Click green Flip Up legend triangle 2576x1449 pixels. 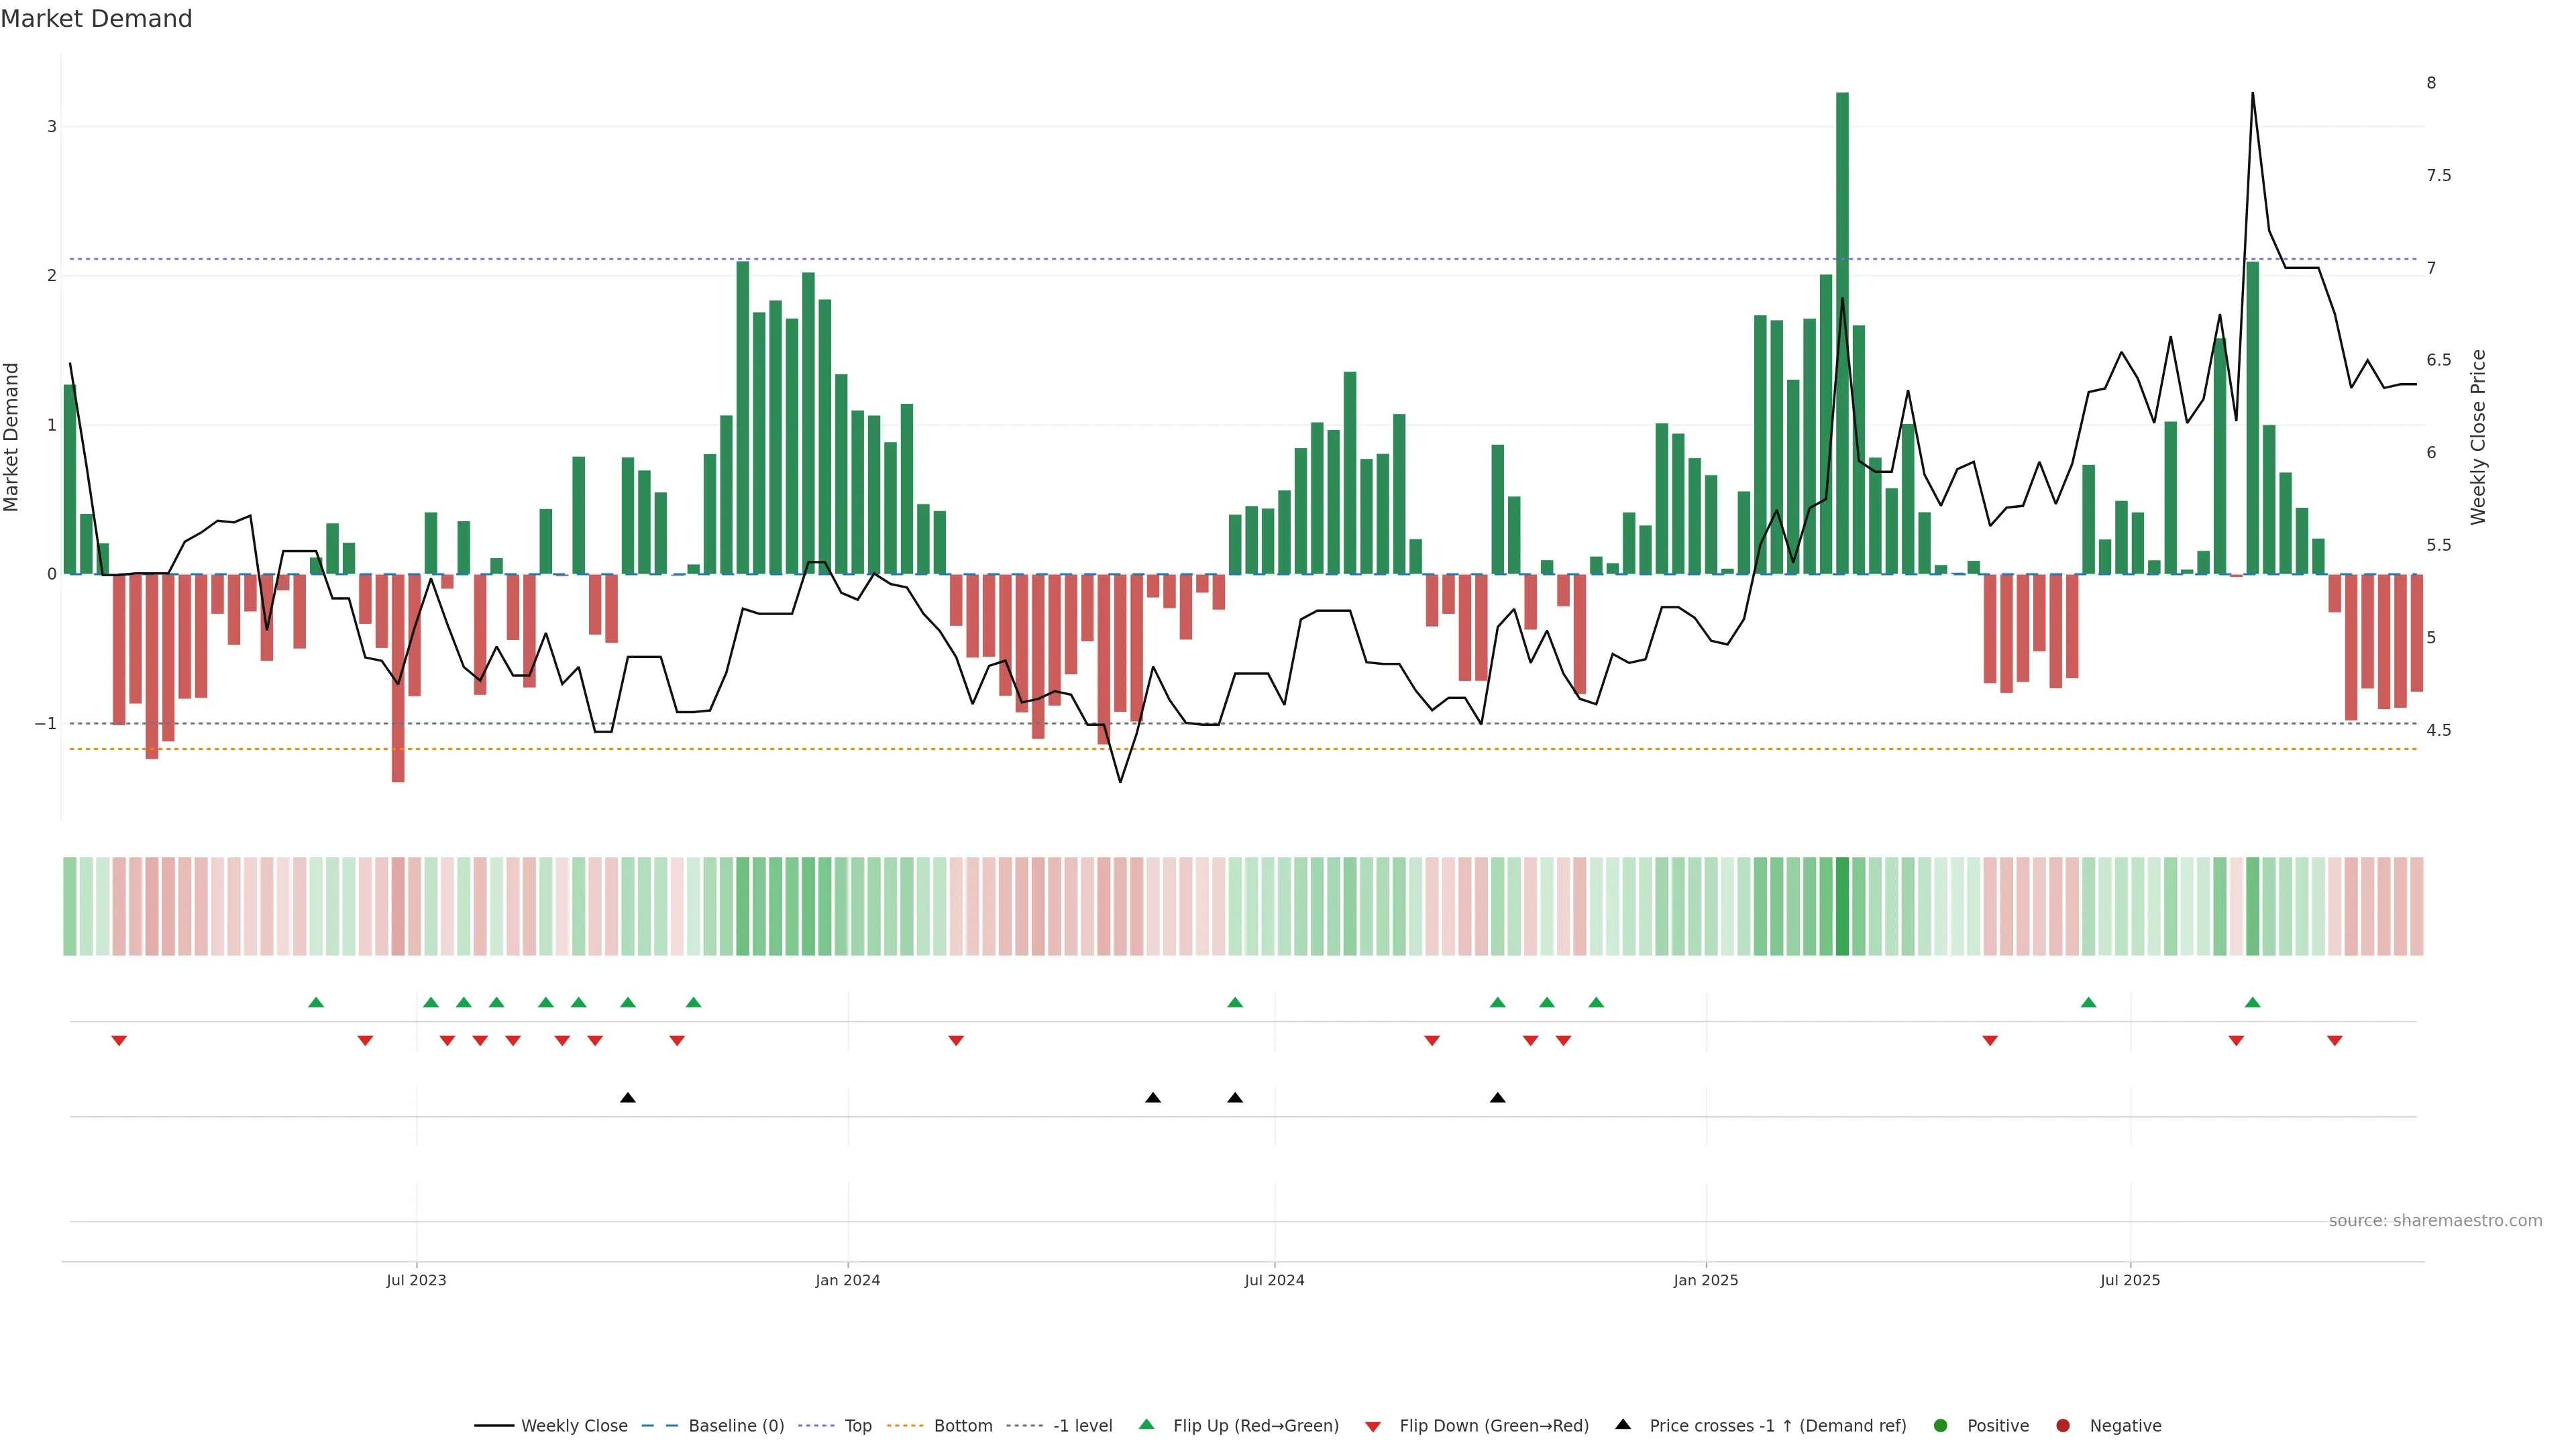1147,1425
